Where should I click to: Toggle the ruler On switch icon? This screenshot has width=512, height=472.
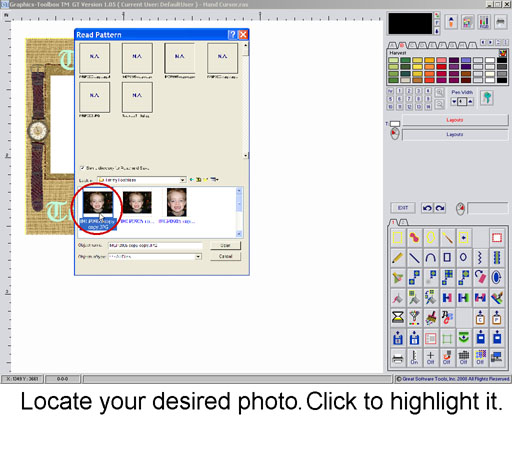(x=414, y=358)
